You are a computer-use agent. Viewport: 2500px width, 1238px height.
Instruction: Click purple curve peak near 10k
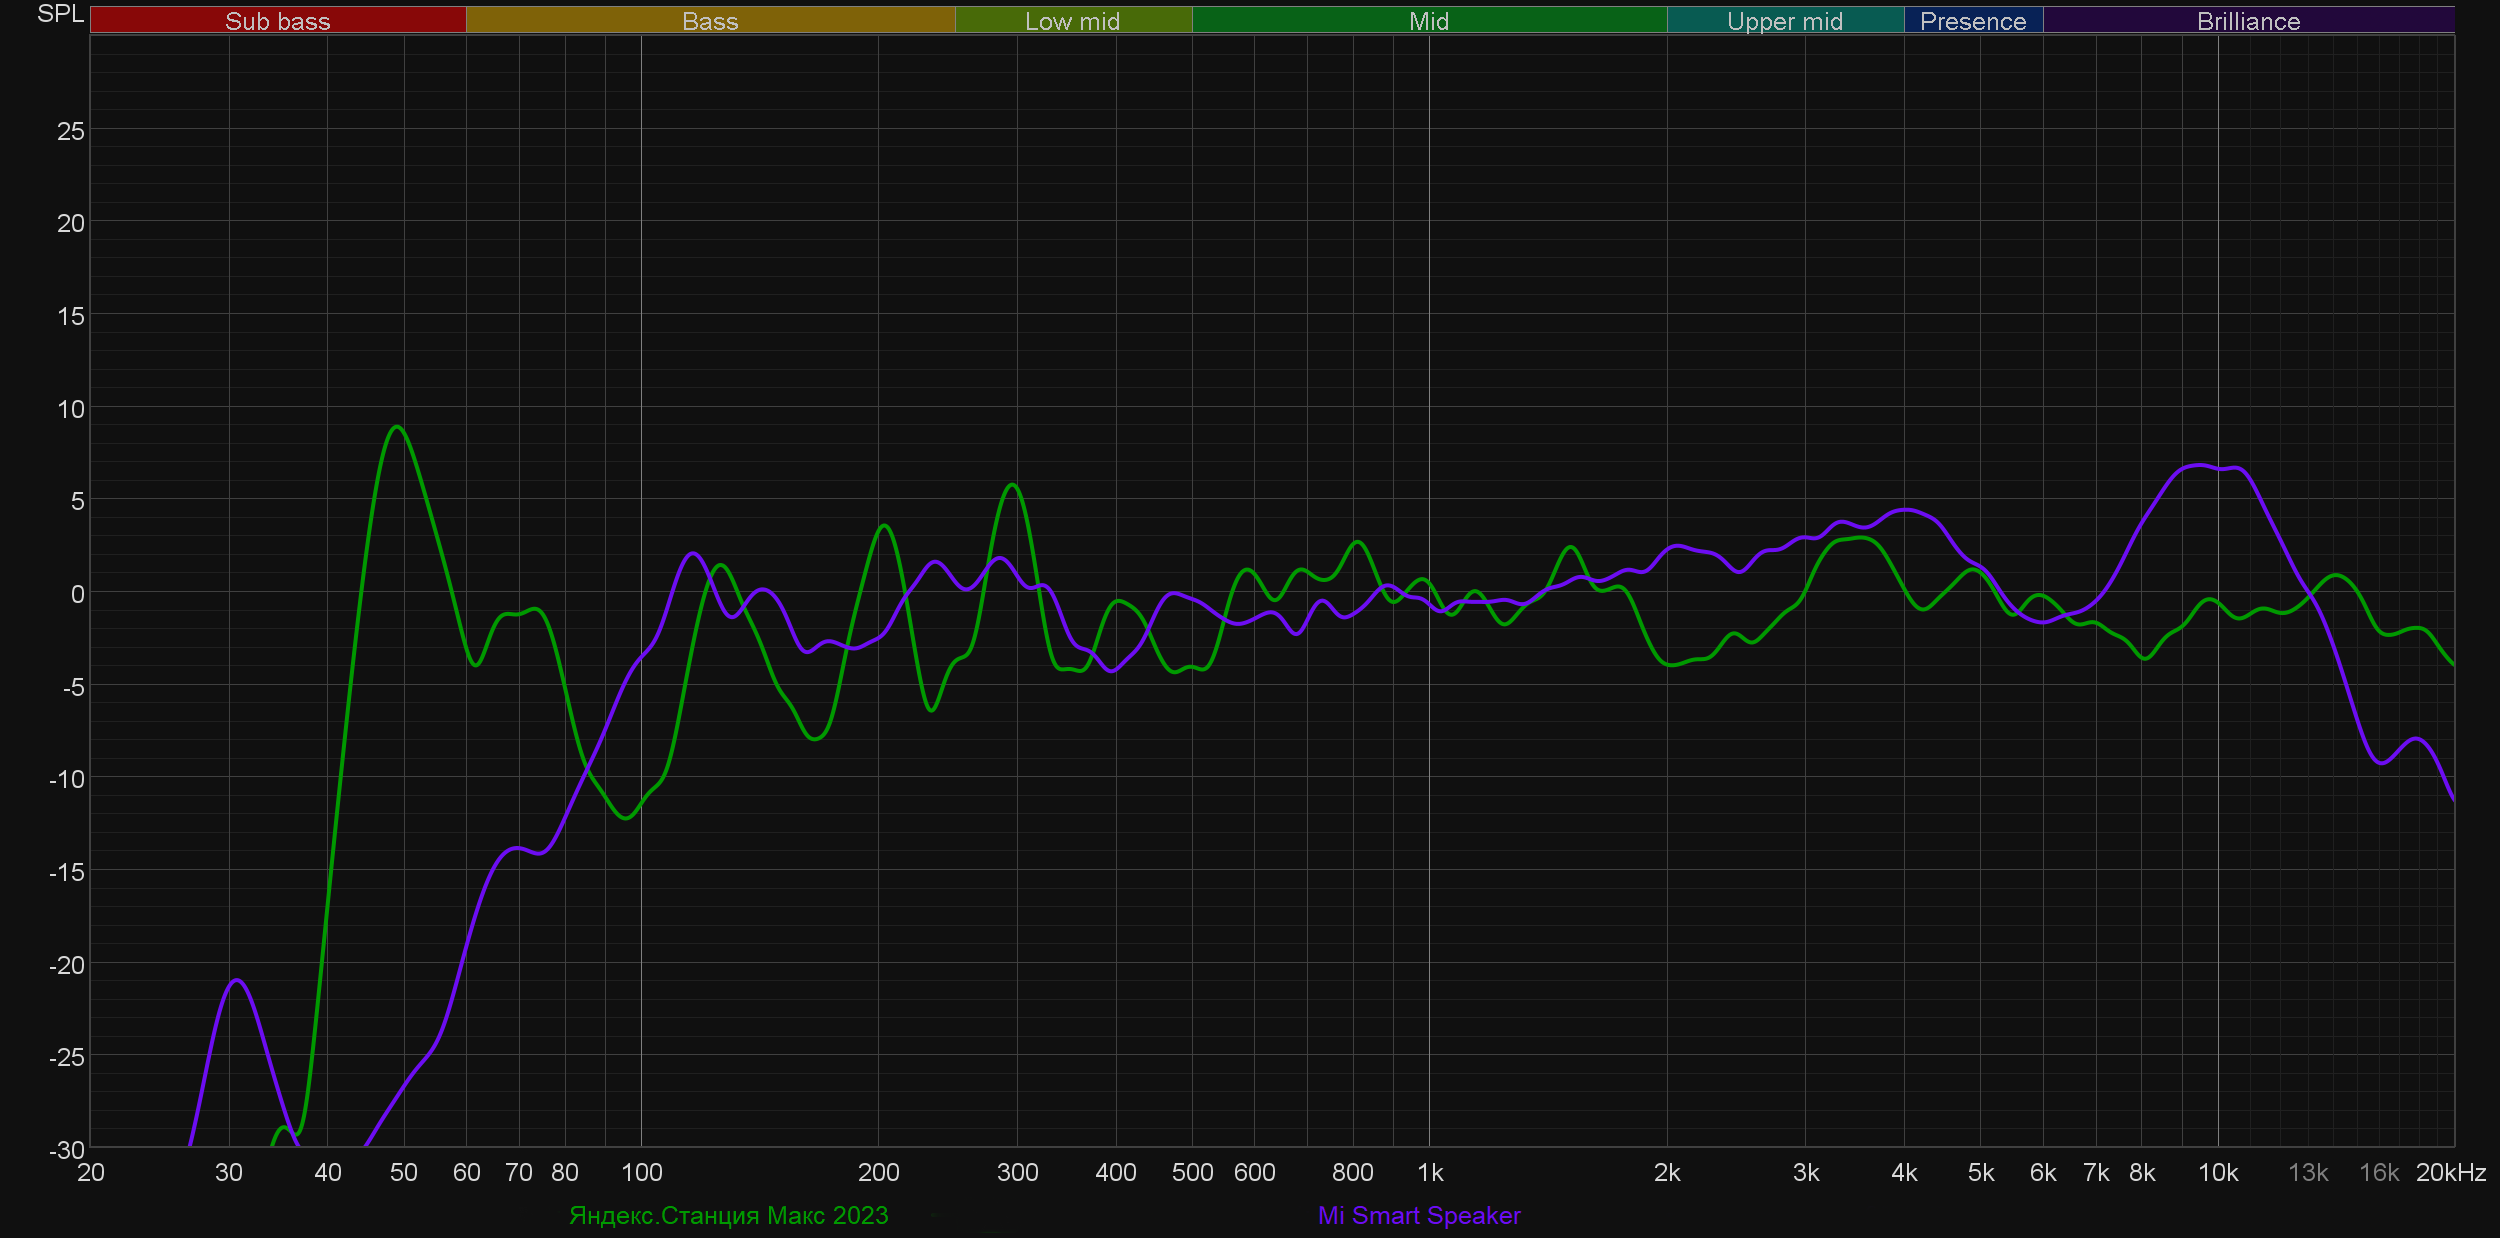[2197, 465]
